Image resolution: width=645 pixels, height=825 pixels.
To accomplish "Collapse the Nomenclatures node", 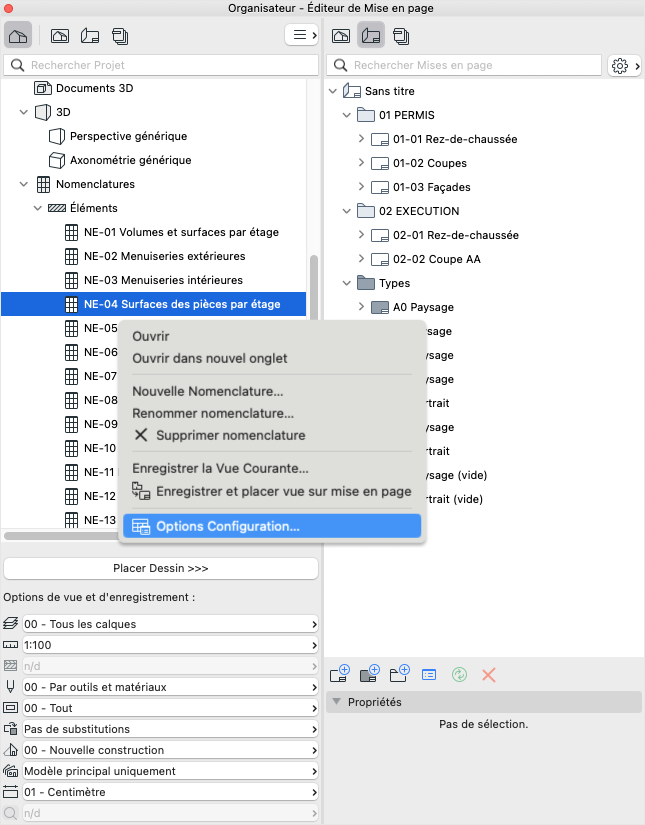I will 24,184.
